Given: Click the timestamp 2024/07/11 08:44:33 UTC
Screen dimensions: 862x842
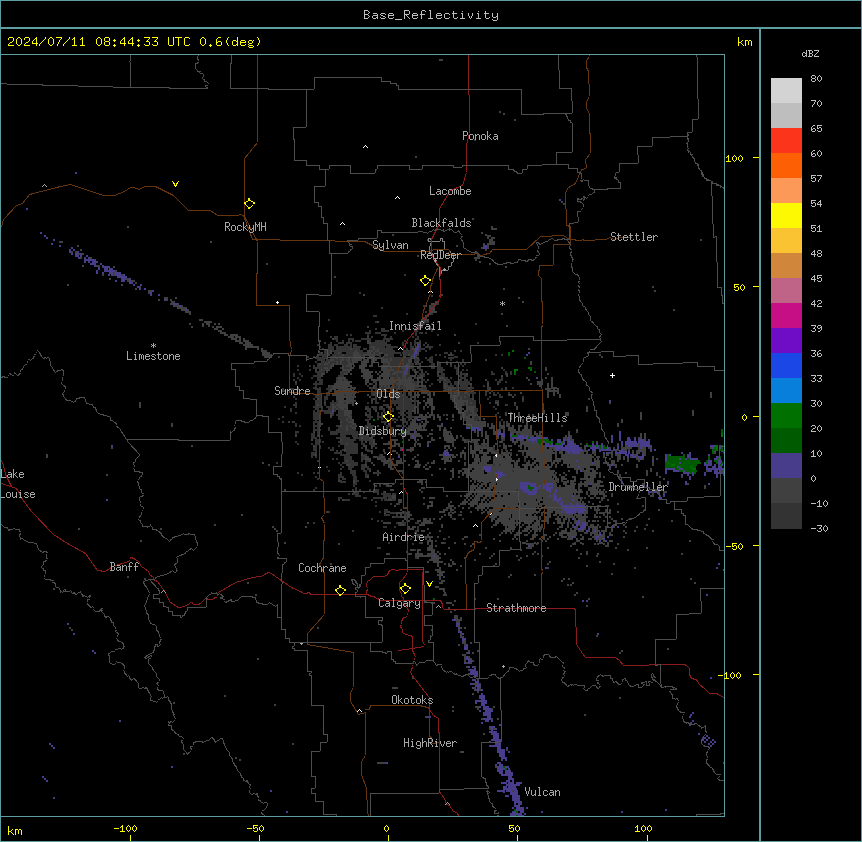Looking at the screenshot, I should (x=99, y=42).
